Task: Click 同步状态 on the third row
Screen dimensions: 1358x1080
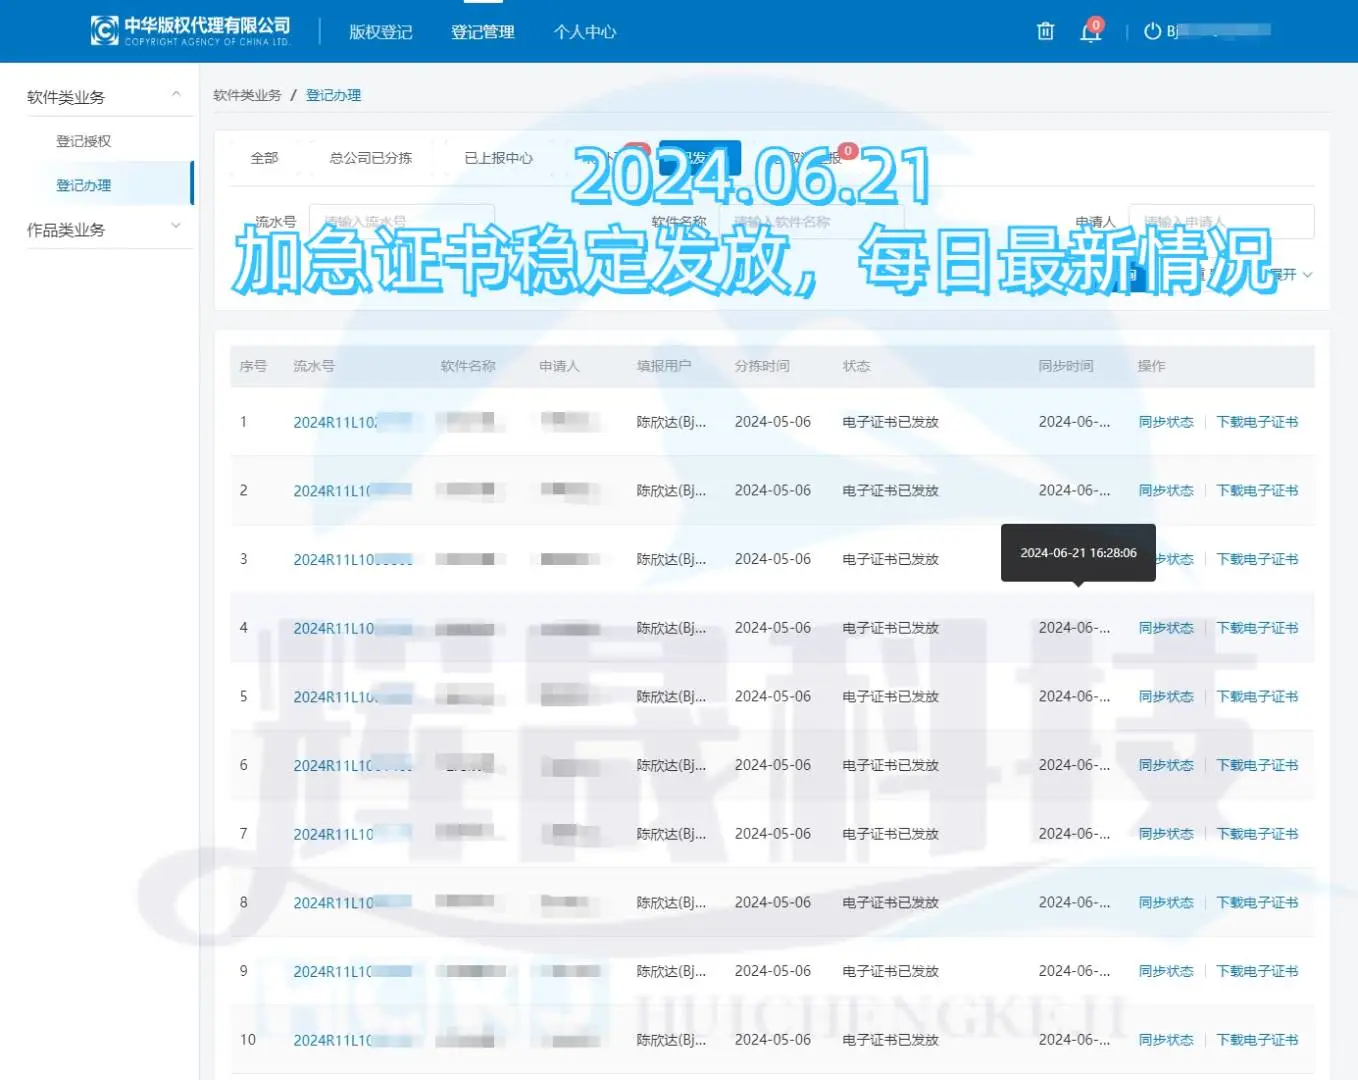Action: 1166,559
